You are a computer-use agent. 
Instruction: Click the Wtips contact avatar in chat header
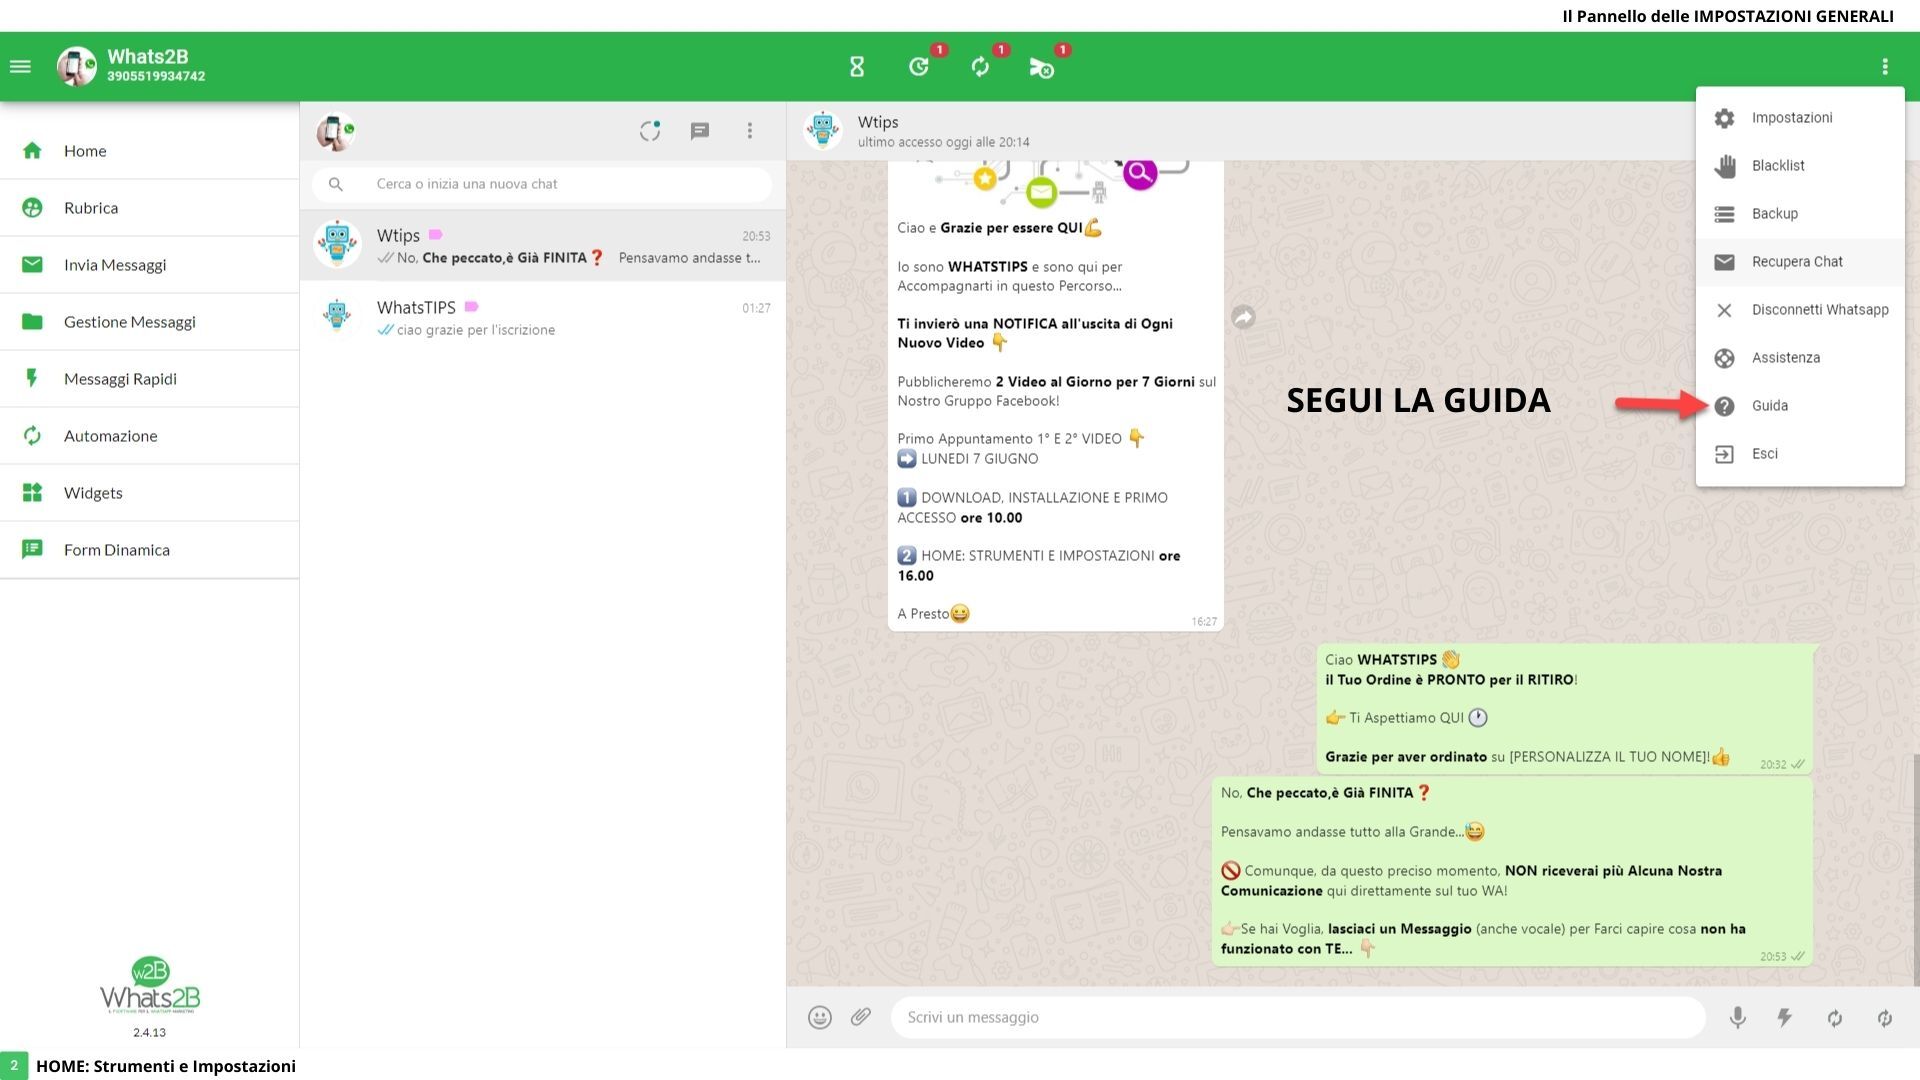(823, 131)
